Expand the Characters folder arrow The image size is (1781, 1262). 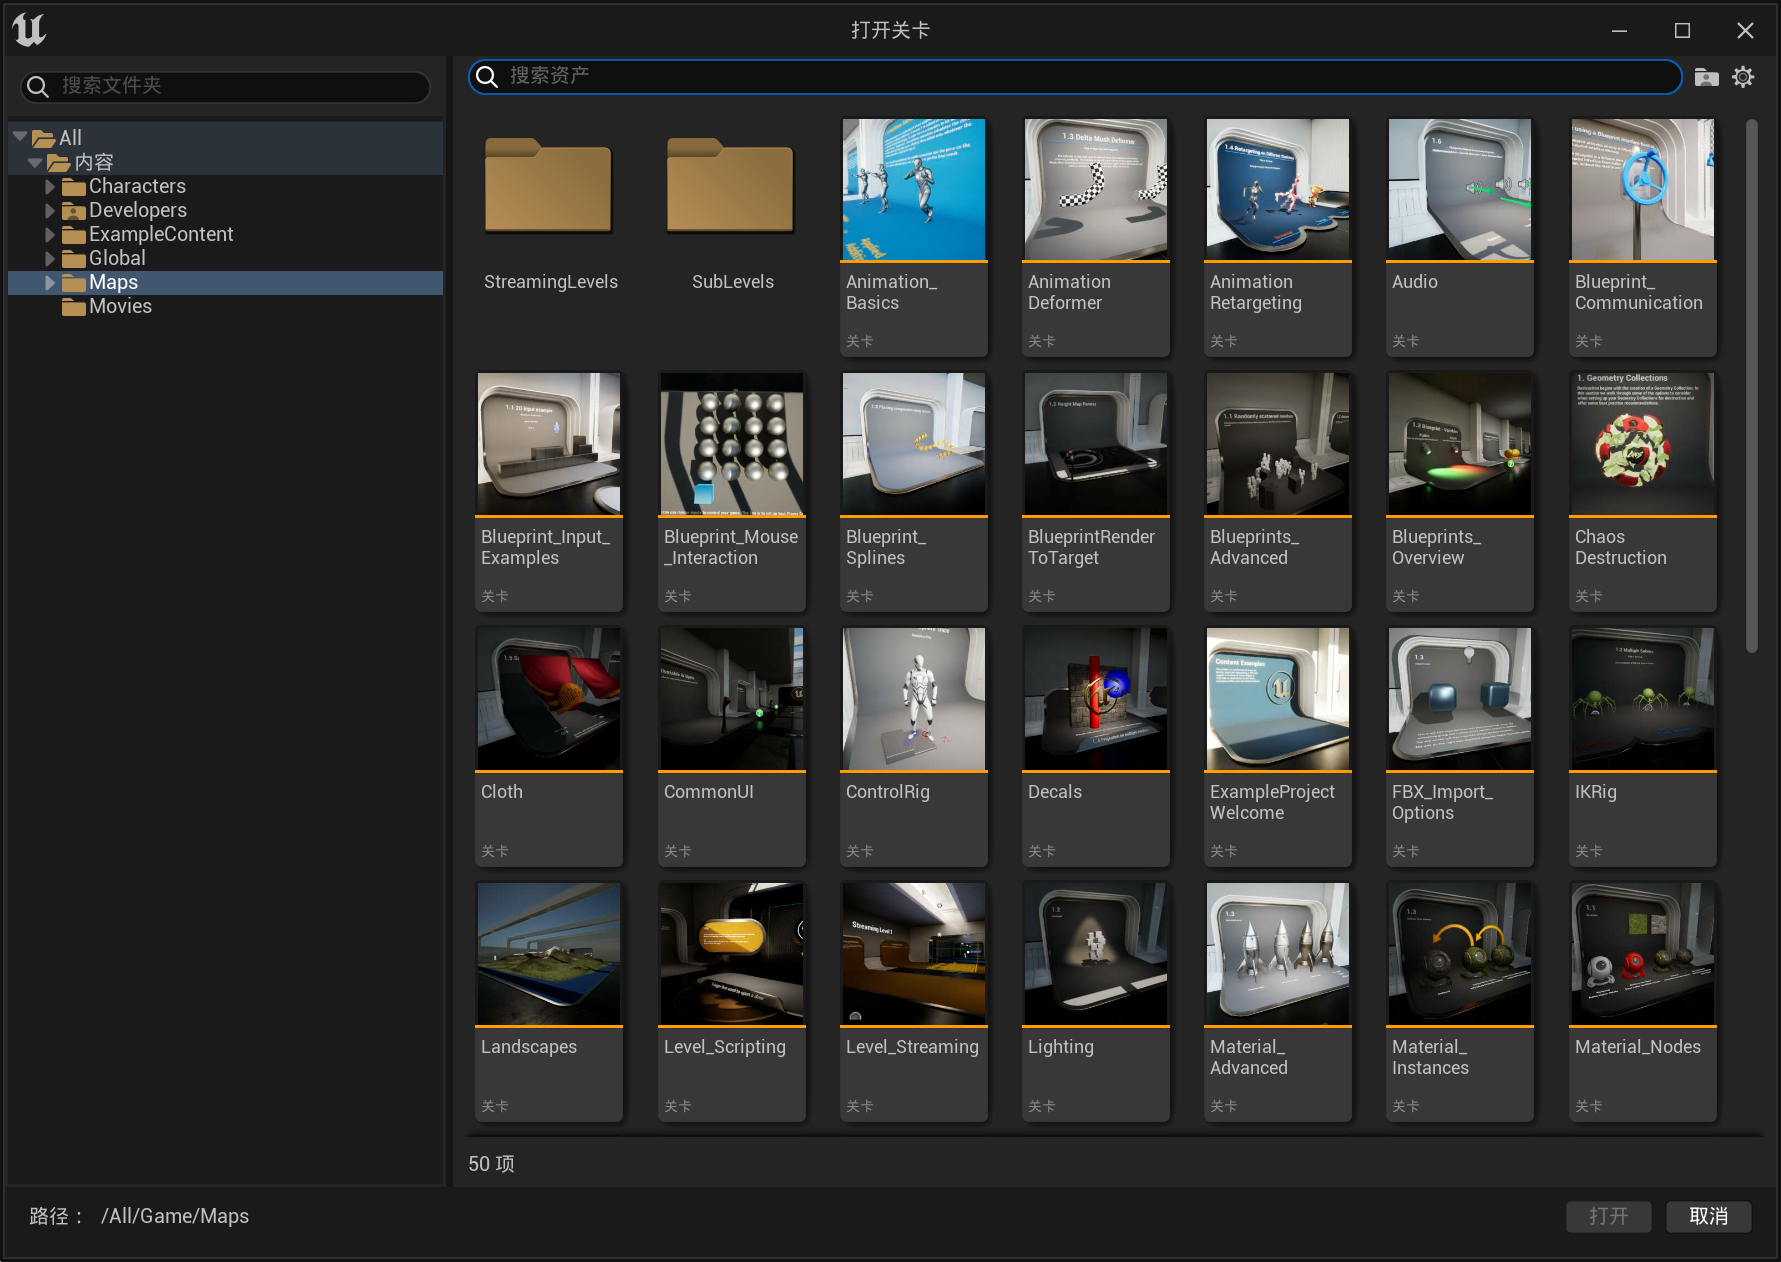coord(50,186)
